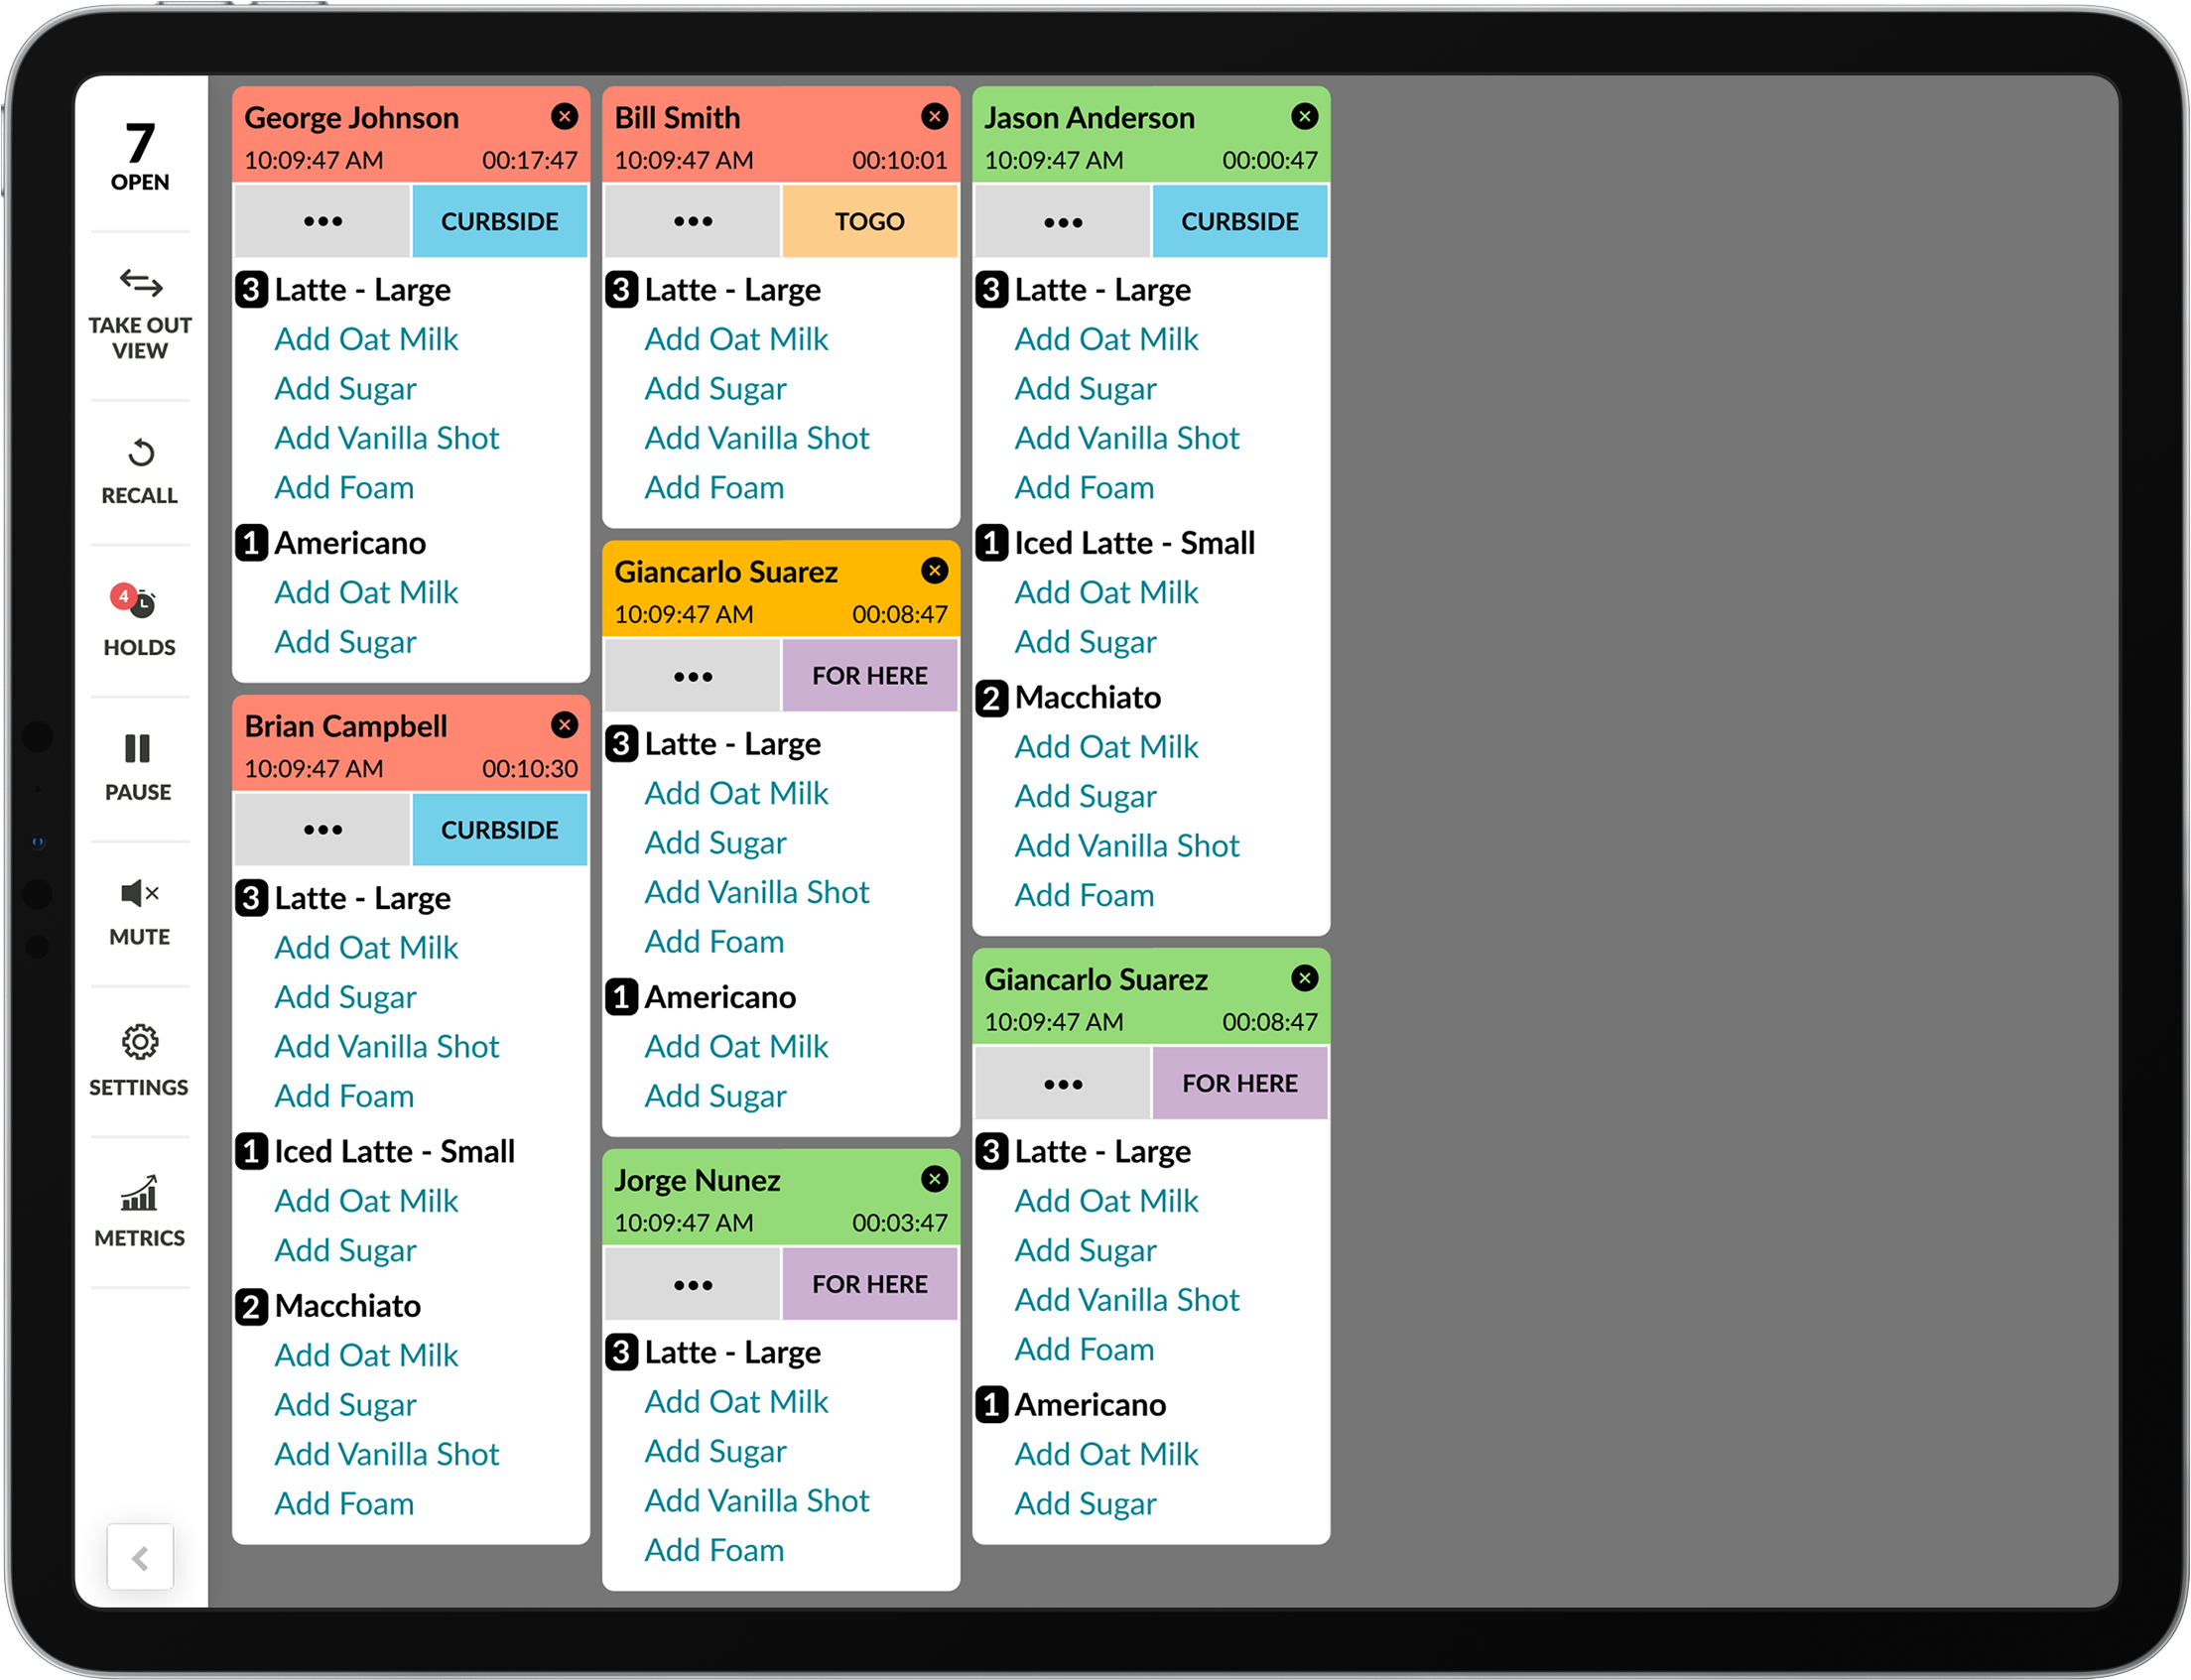
Task: Open the Recall orders icon
Action: 140,470
